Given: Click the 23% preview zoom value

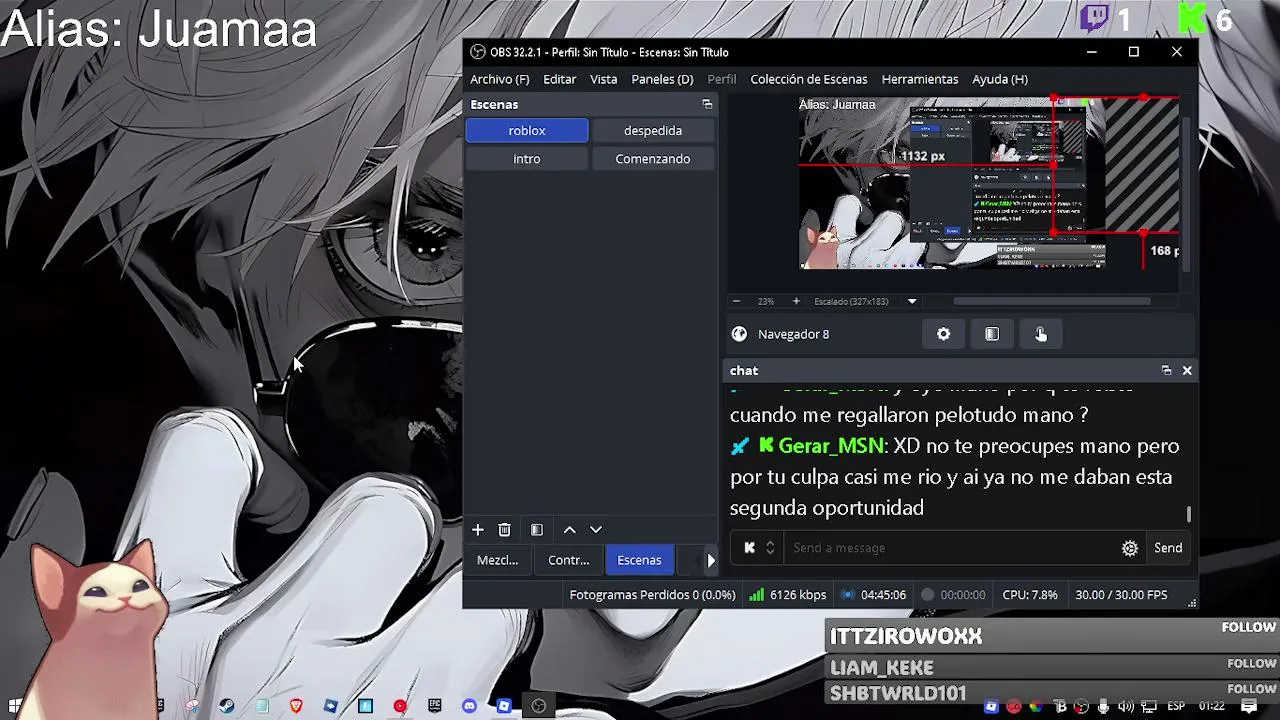Looking at the screenshot, I should point(766,301).
